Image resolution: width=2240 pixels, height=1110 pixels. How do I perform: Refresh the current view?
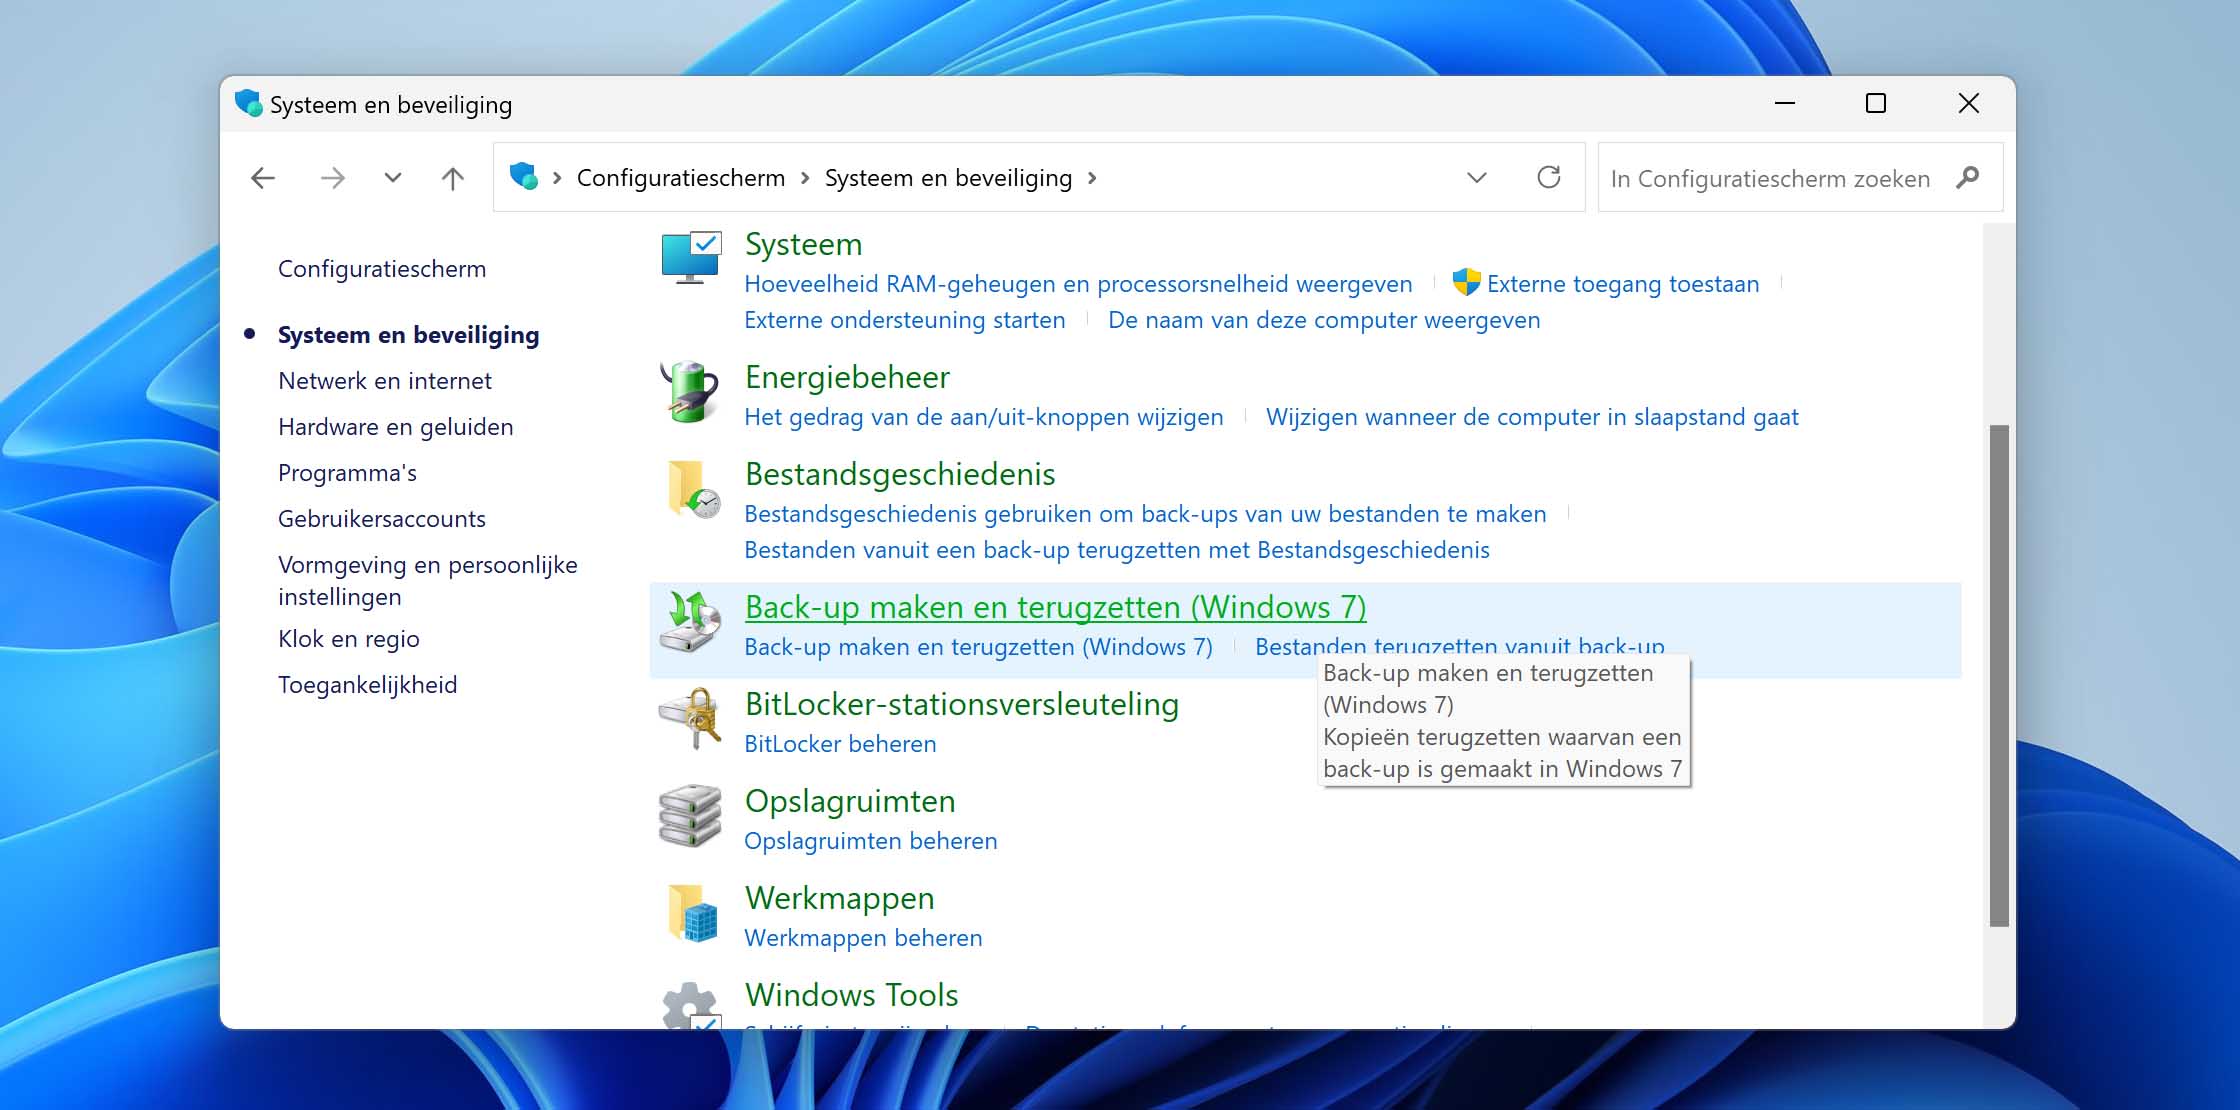(1549, 177)
